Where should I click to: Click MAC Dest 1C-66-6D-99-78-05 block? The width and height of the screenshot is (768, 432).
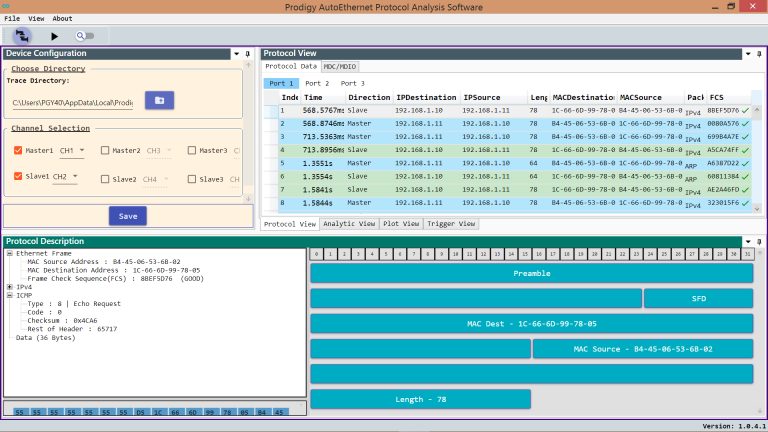tap(531, 324)
